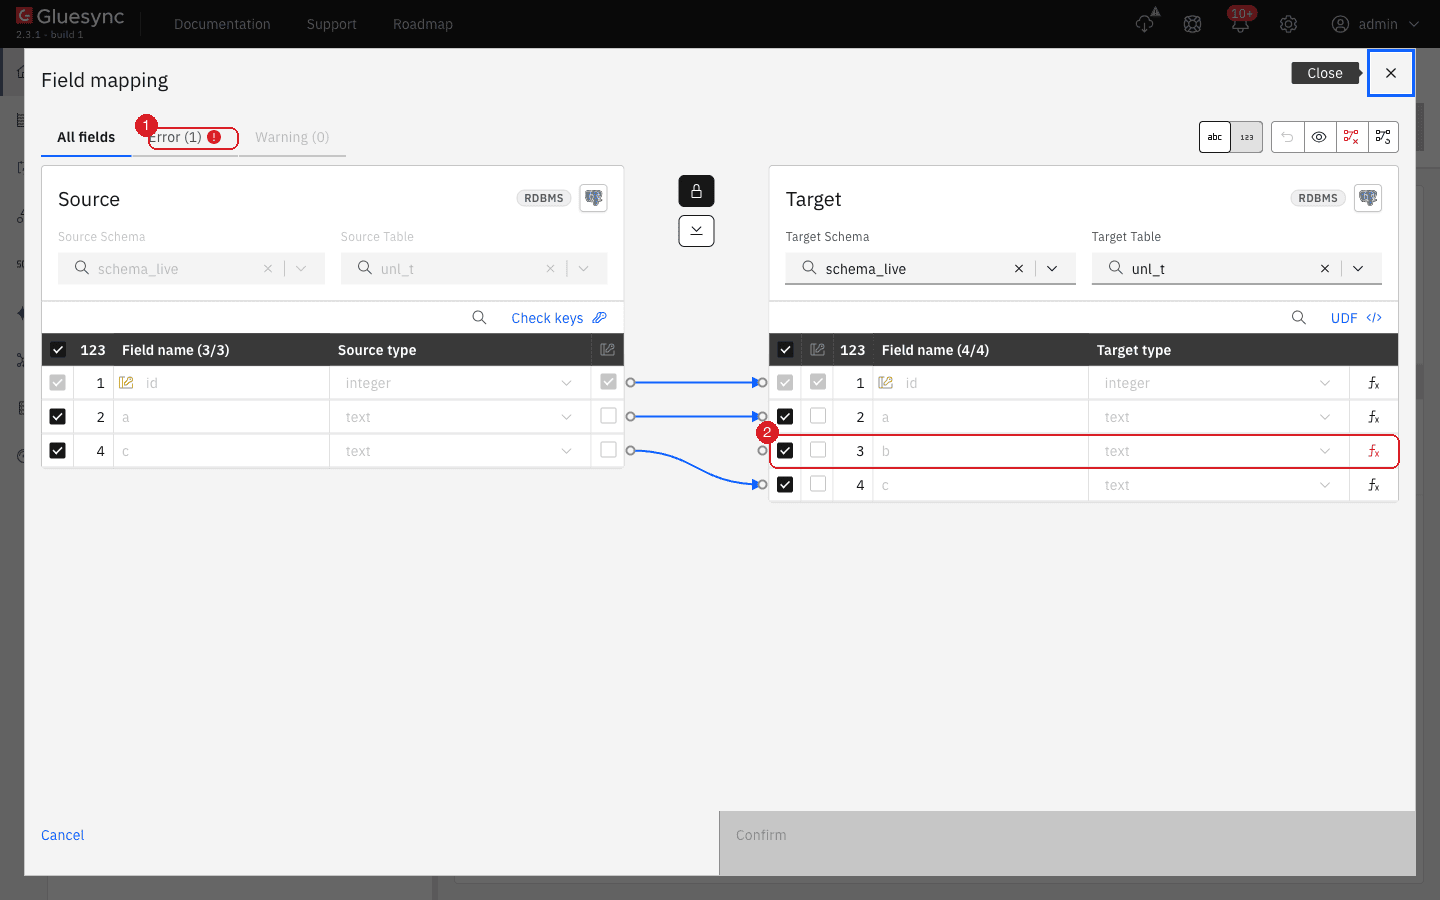Click the cloud download update icon
Viewport: 1440px width, 900px height.
[1146, 22]
